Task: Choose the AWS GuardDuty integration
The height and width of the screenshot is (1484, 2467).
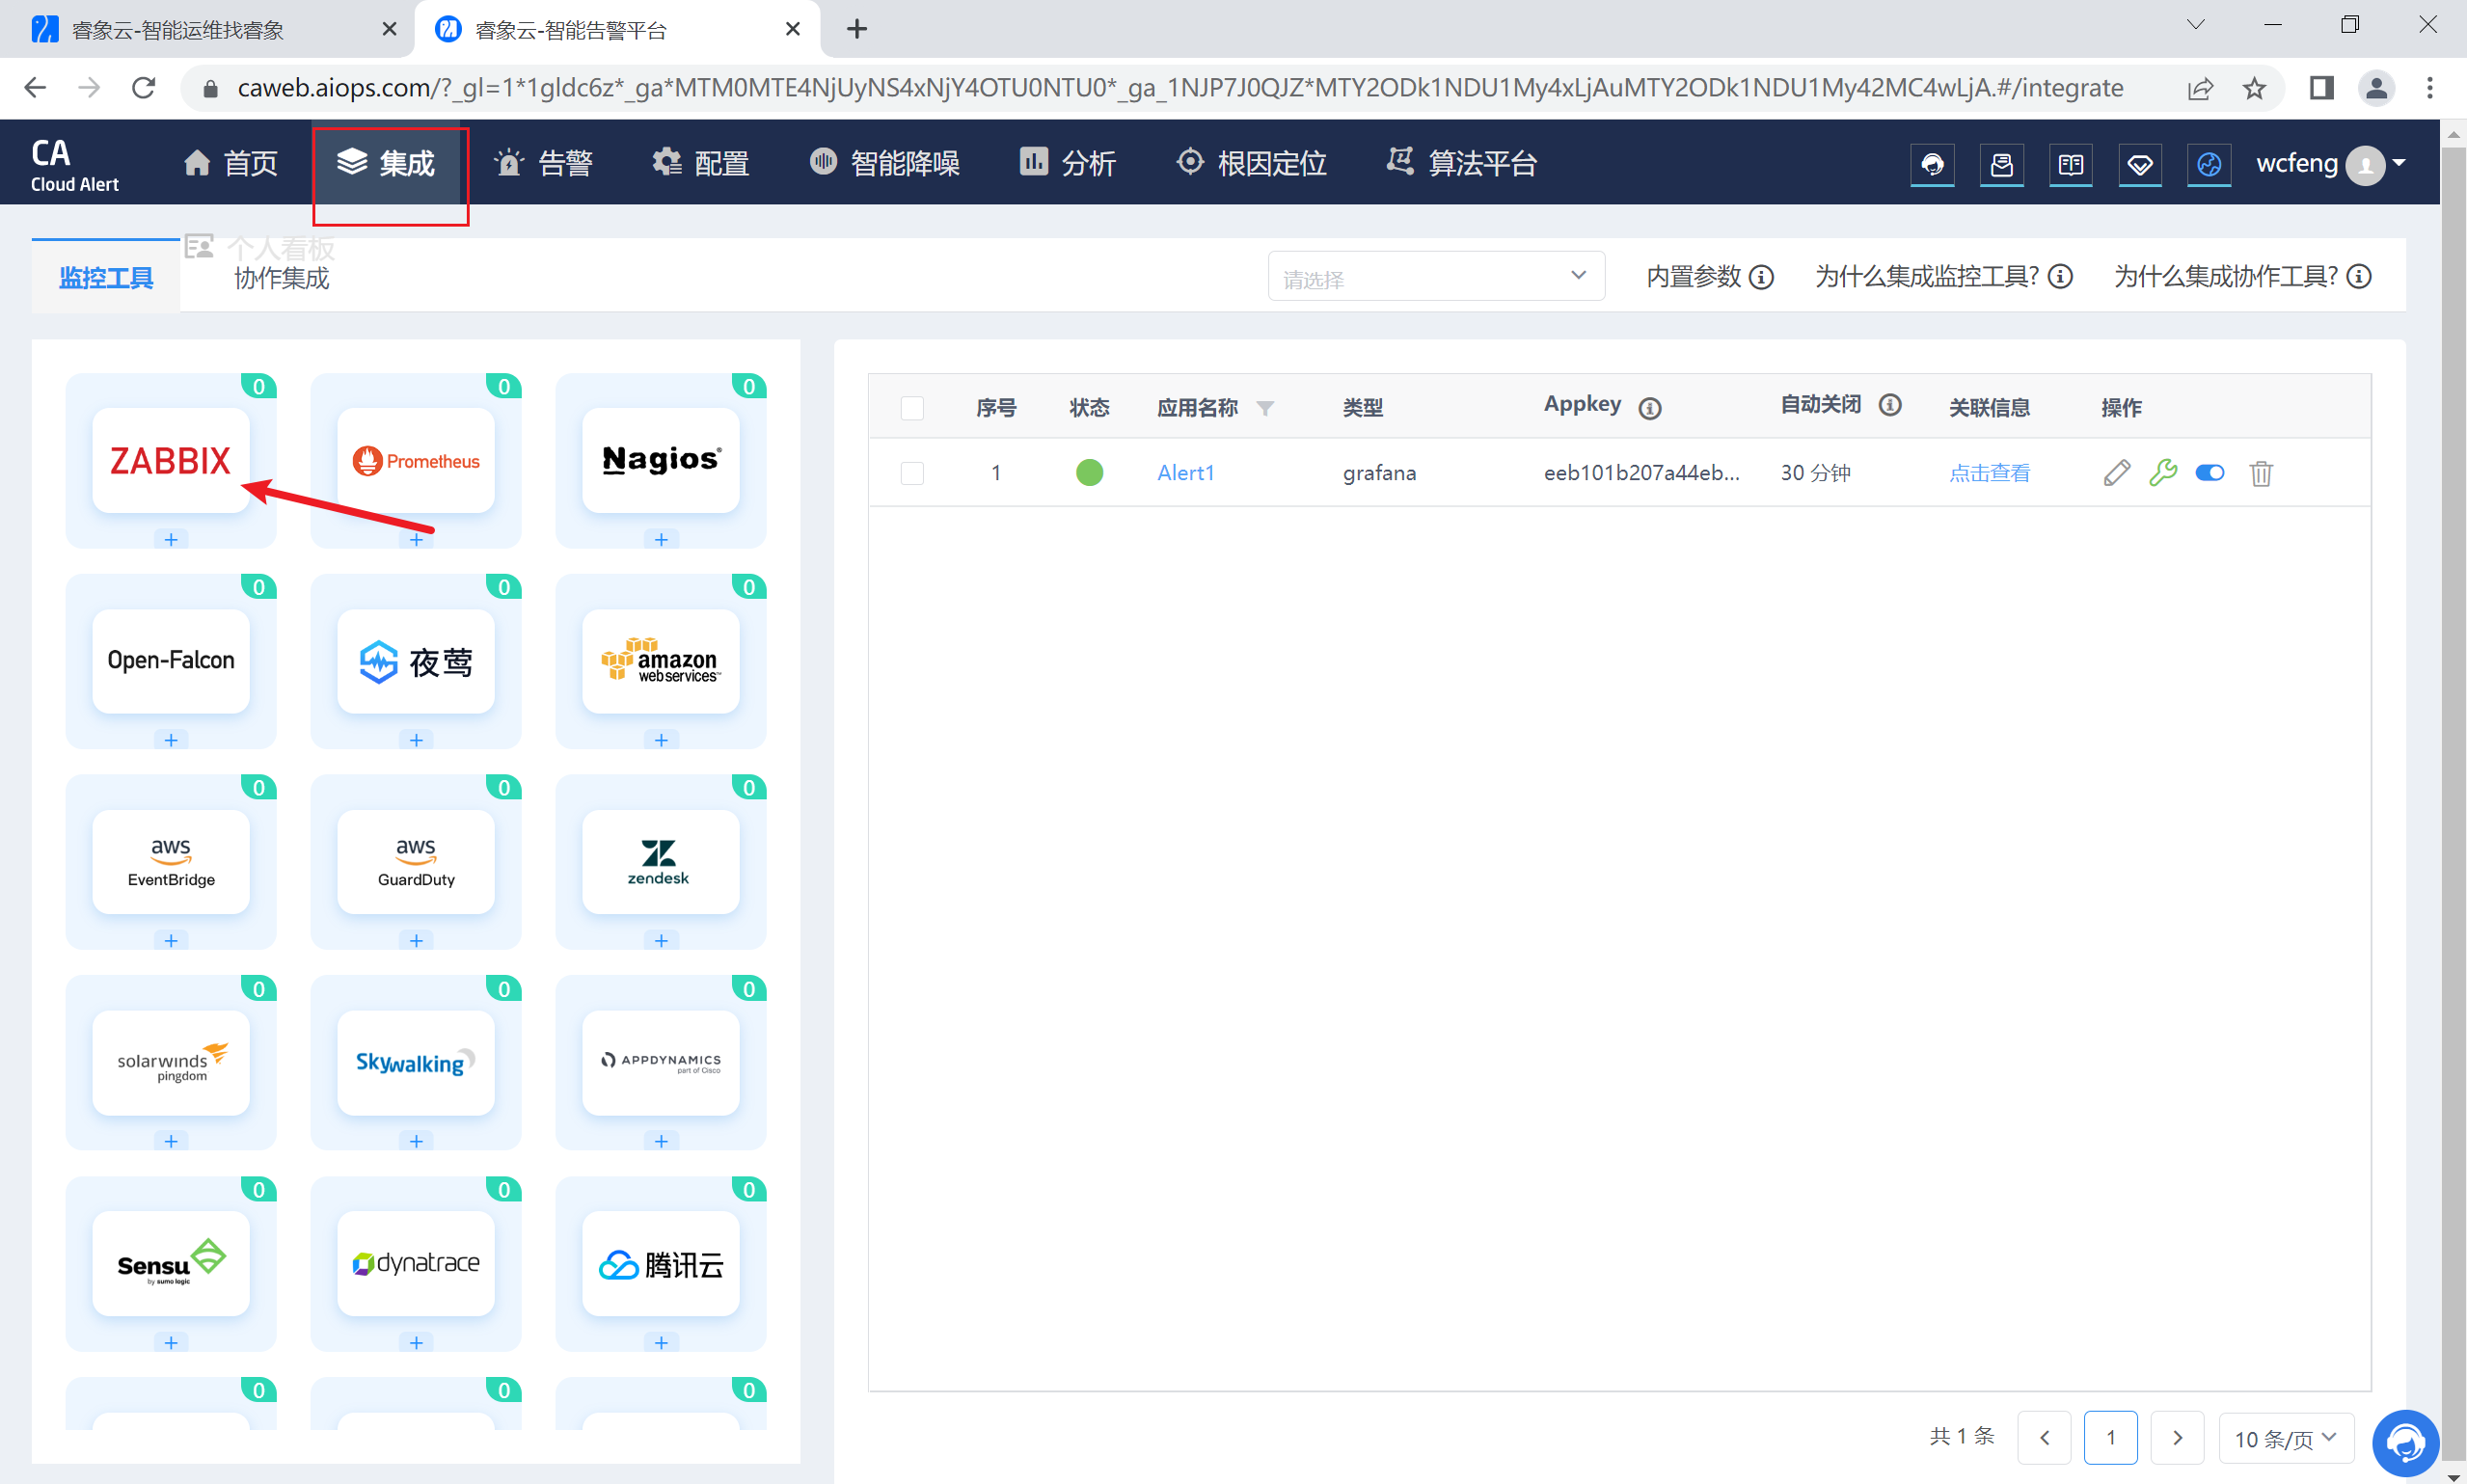Action: (x=416, y=862)
